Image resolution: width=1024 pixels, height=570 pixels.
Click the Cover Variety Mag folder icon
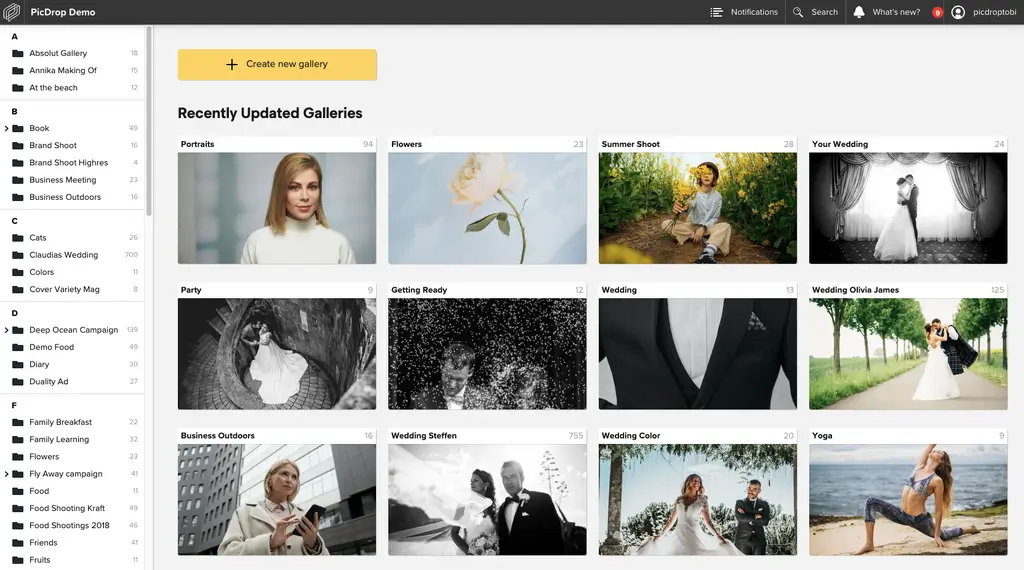[x=18, y=289]
